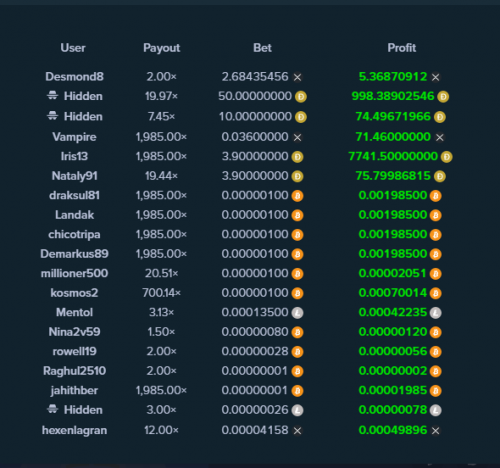Click the Bitcoin icon next to kosmos2's bet
This screenshot has height=468, width=500.
(x=297, y=293)
